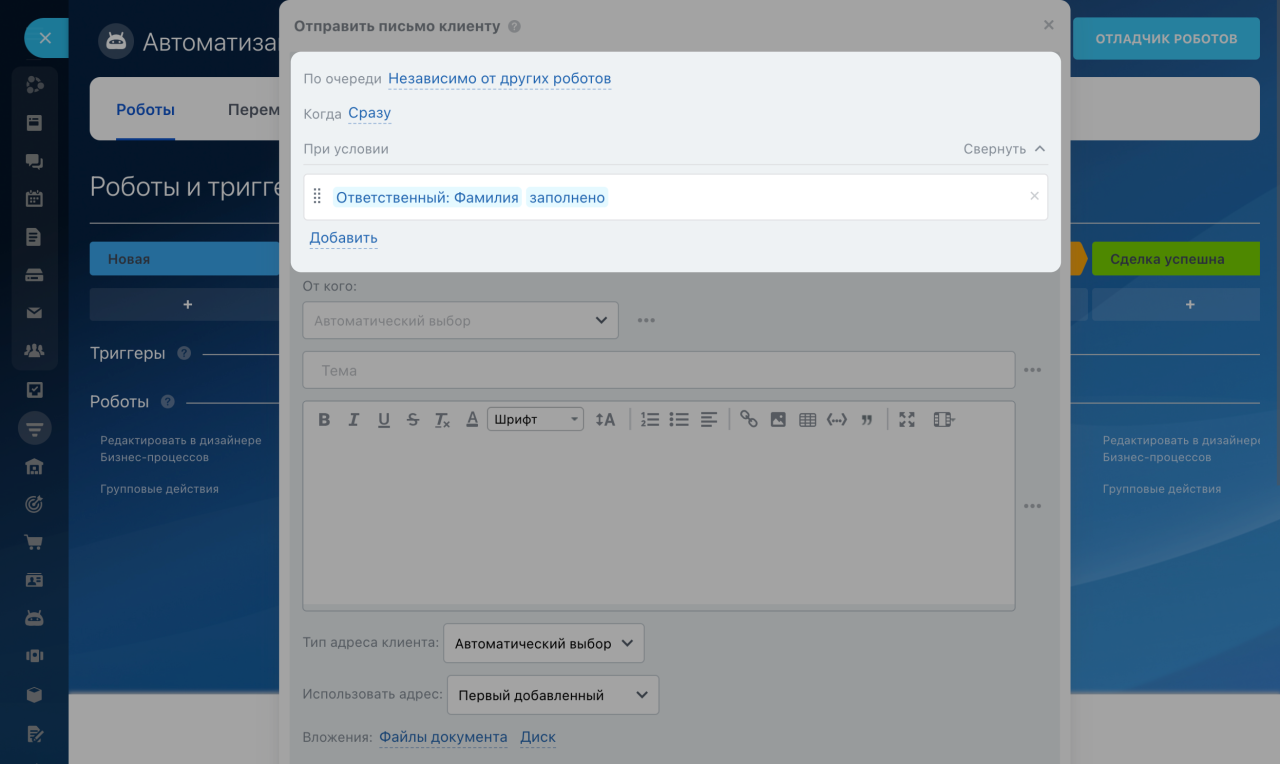Viewport: 1280px width, 764px height.
Task: Select the 'Новая' deal stage
Action: [184, 258]
